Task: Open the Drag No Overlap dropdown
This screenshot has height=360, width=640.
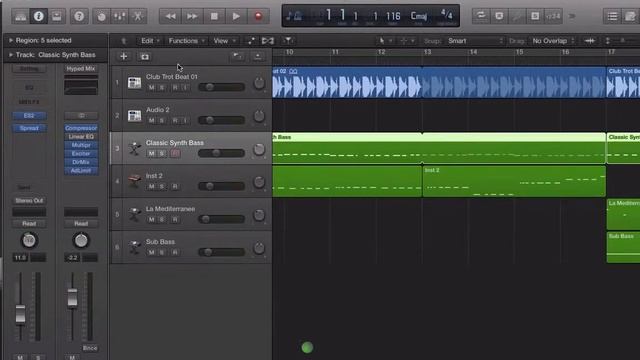Action: (x=553, y=41)
